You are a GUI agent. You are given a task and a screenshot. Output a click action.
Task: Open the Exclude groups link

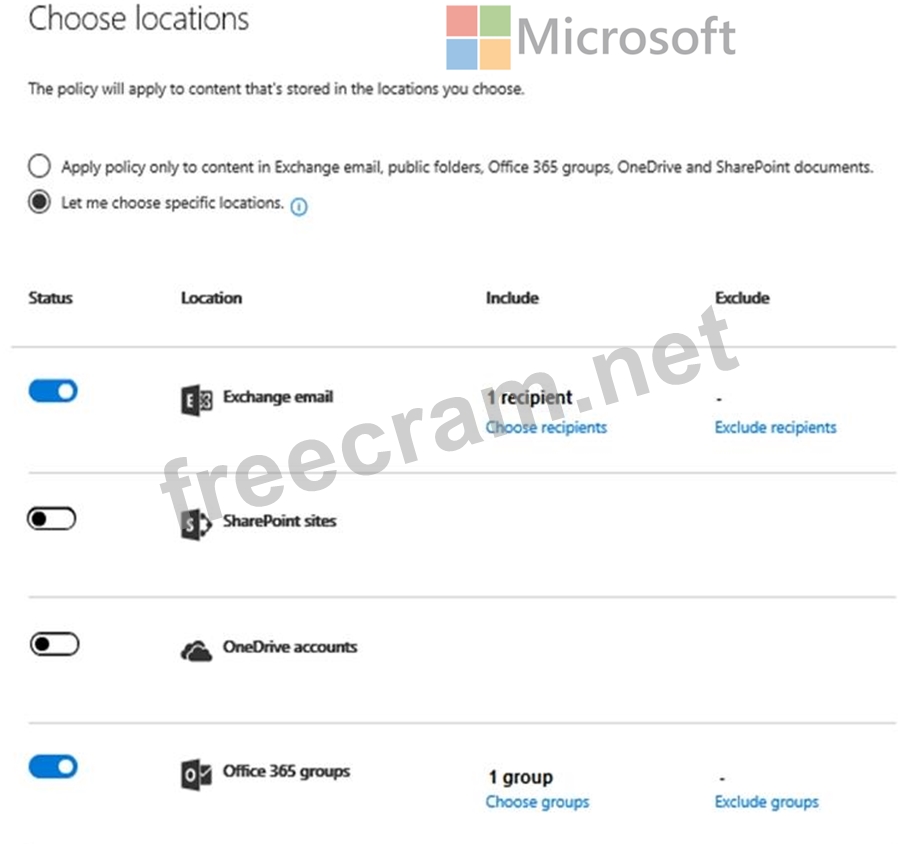coord(766,802)
